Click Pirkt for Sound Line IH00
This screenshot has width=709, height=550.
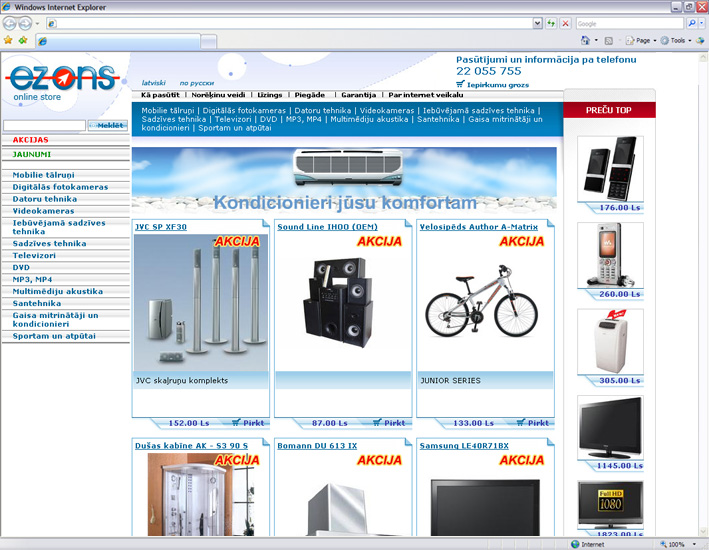coord(394,423)
